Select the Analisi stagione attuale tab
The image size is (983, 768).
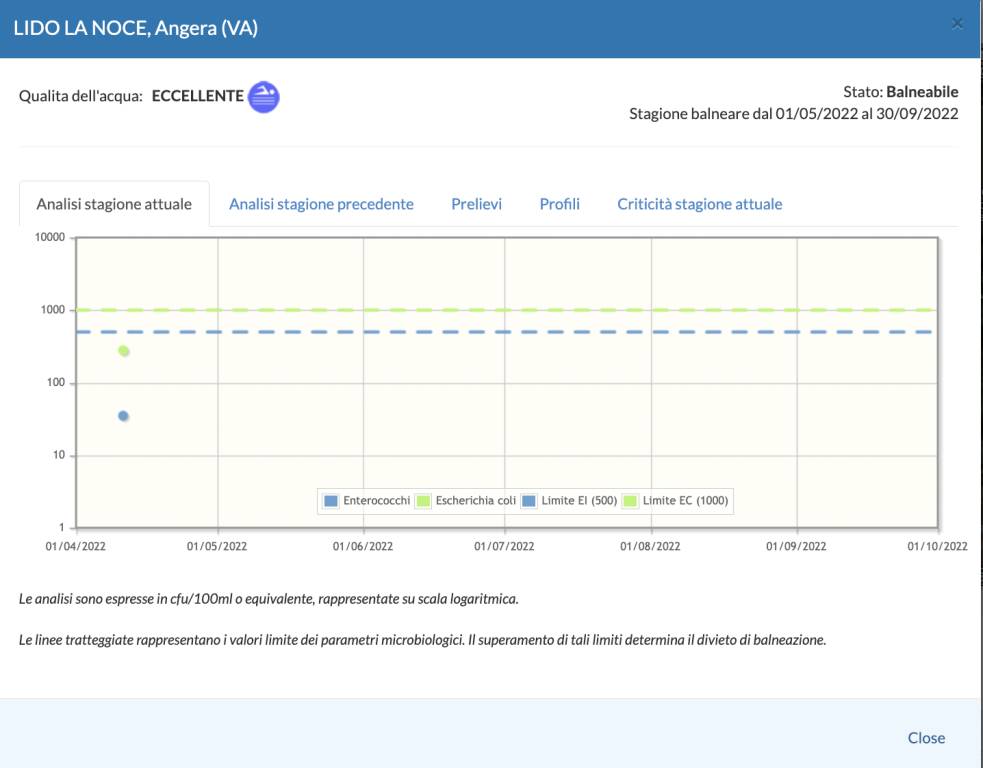pyautogui.click(x=114, y=204)
